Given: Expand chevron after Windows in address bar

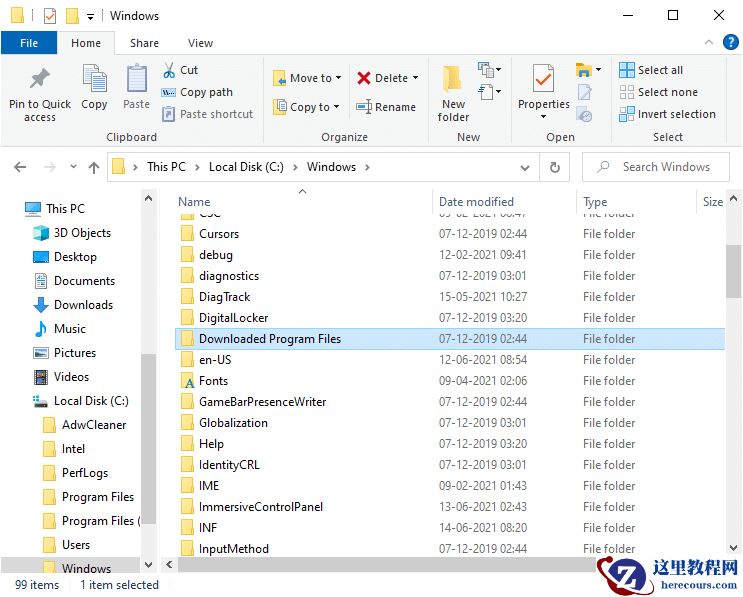Looking at the screenshot, I should (x=367, y=167).
